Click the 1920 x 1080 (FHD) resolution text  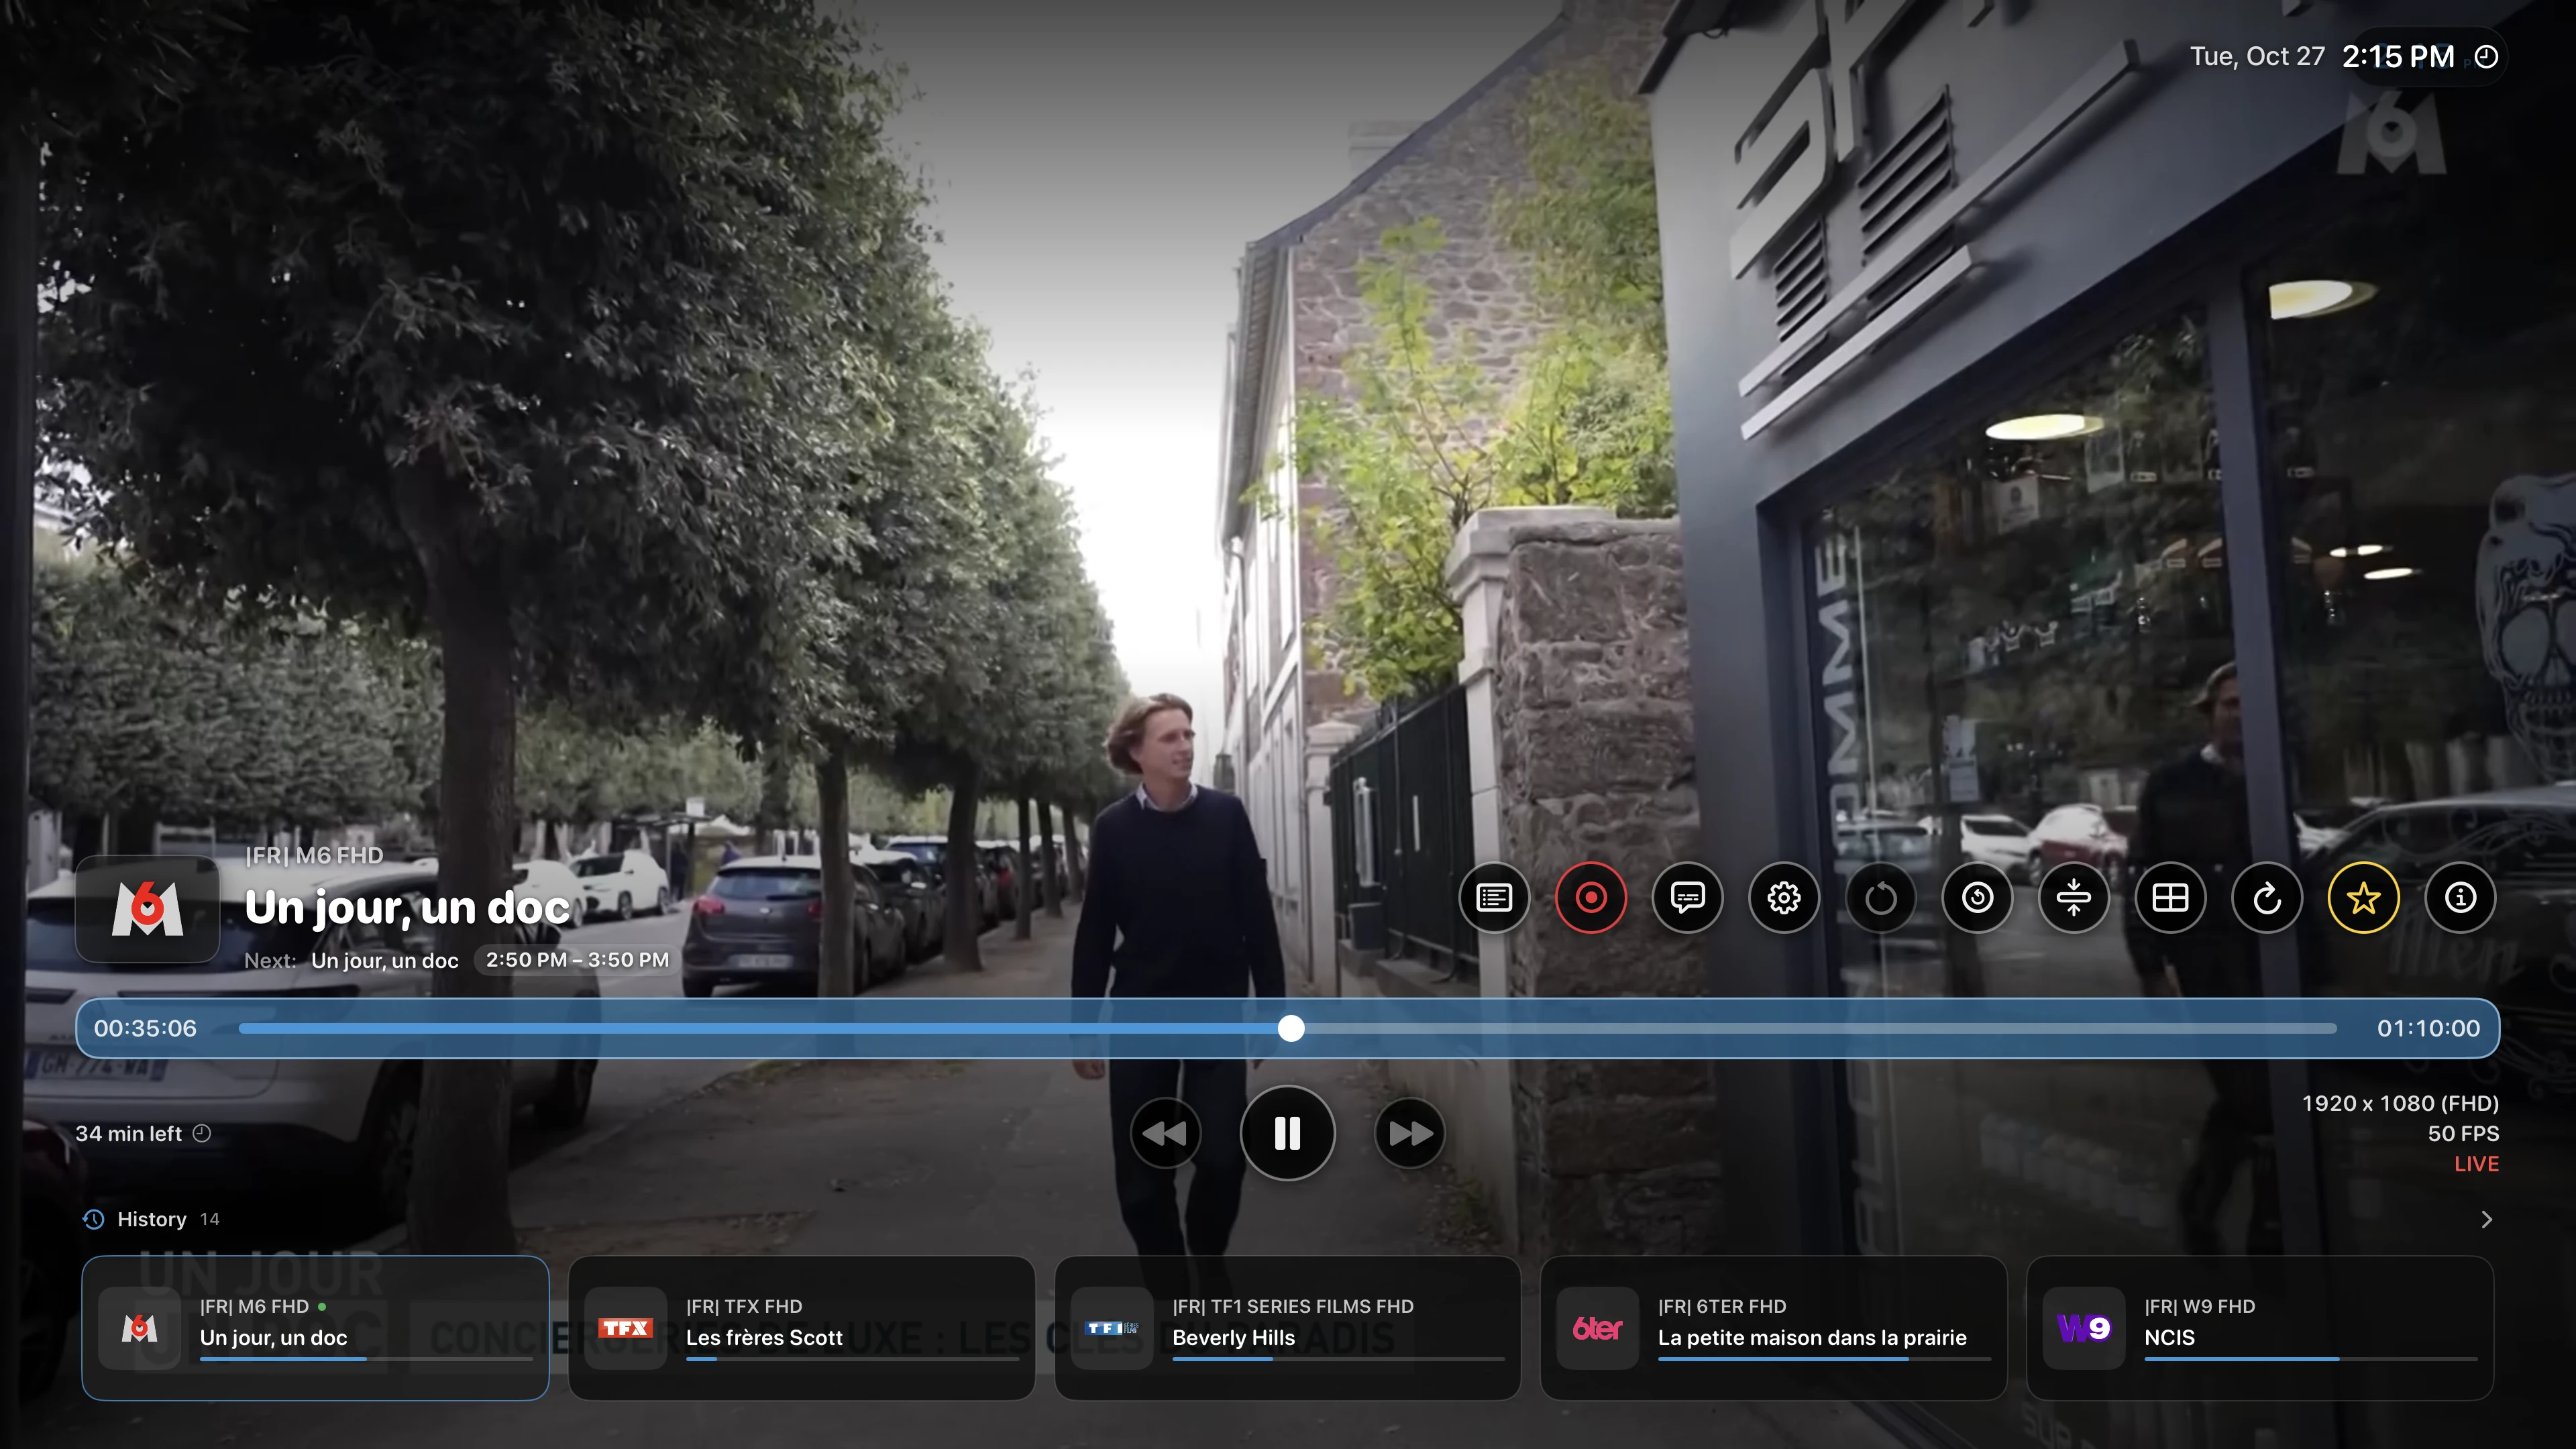click(2400, 1103)
